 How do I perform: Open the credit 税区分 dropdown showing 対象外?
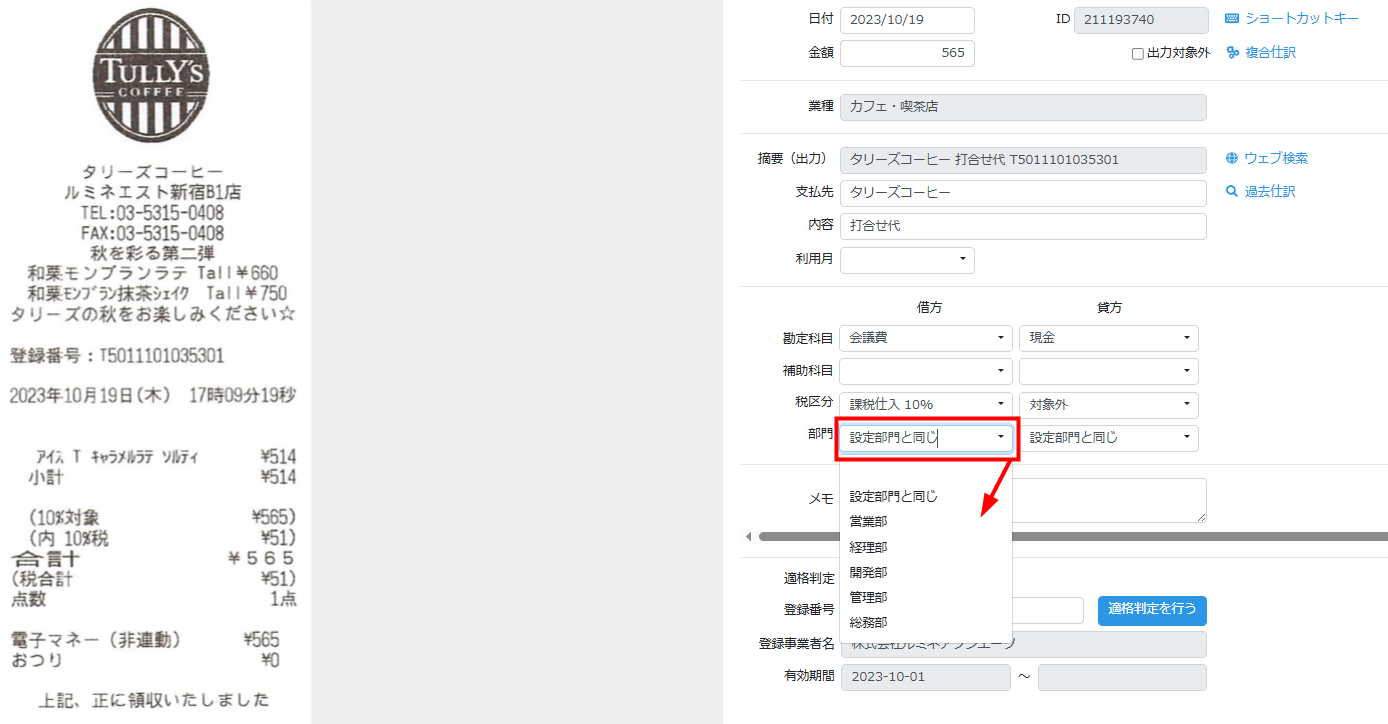1109,405
